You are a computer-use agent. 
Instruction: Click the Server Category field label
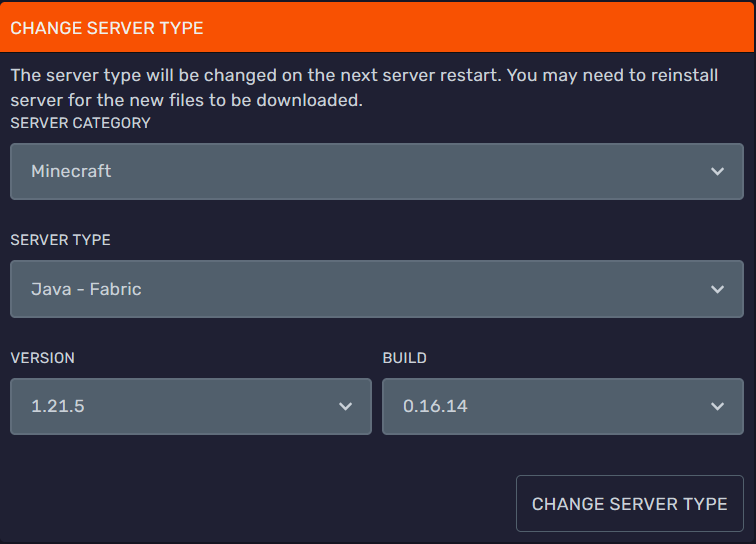80,123
